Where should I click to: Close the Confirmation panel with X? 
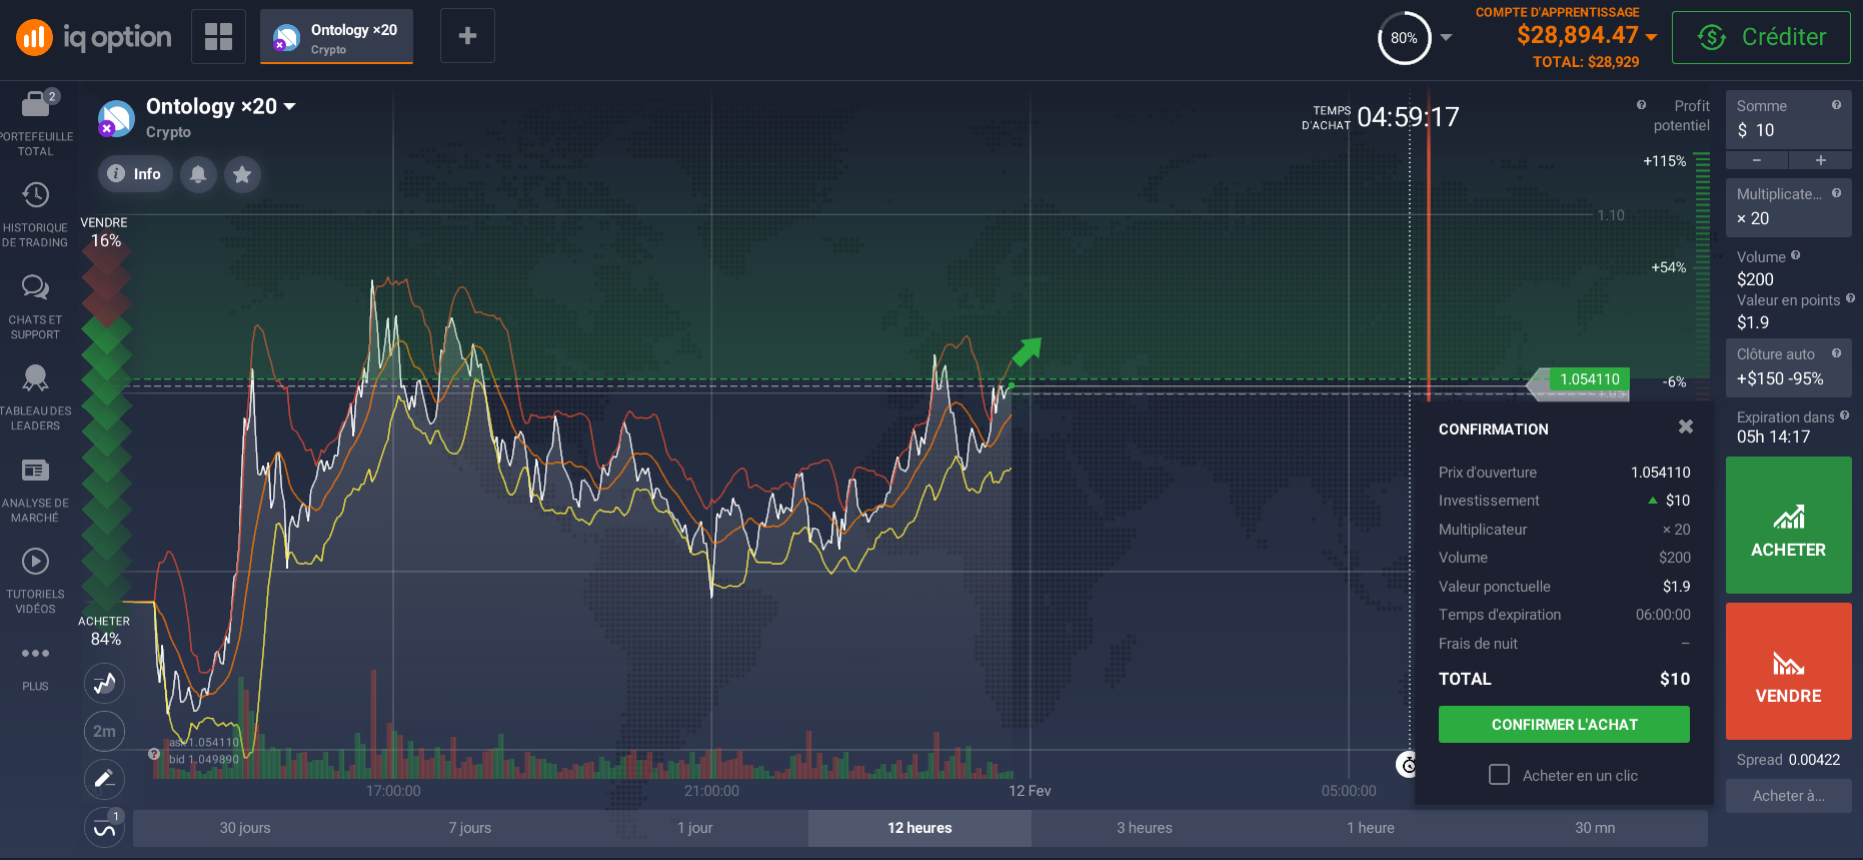(x=1685, y=427)
